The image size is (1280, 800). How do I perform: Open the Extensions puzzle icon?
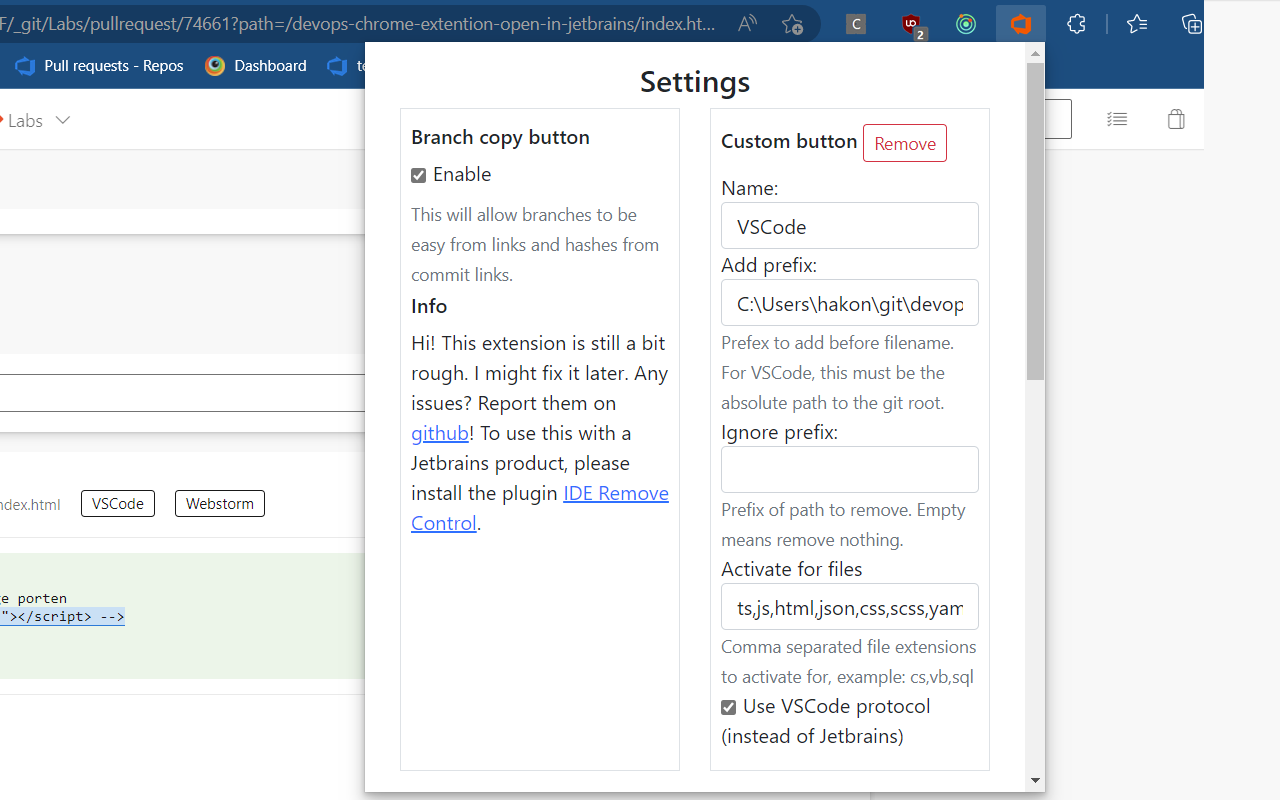(1076, 24)
